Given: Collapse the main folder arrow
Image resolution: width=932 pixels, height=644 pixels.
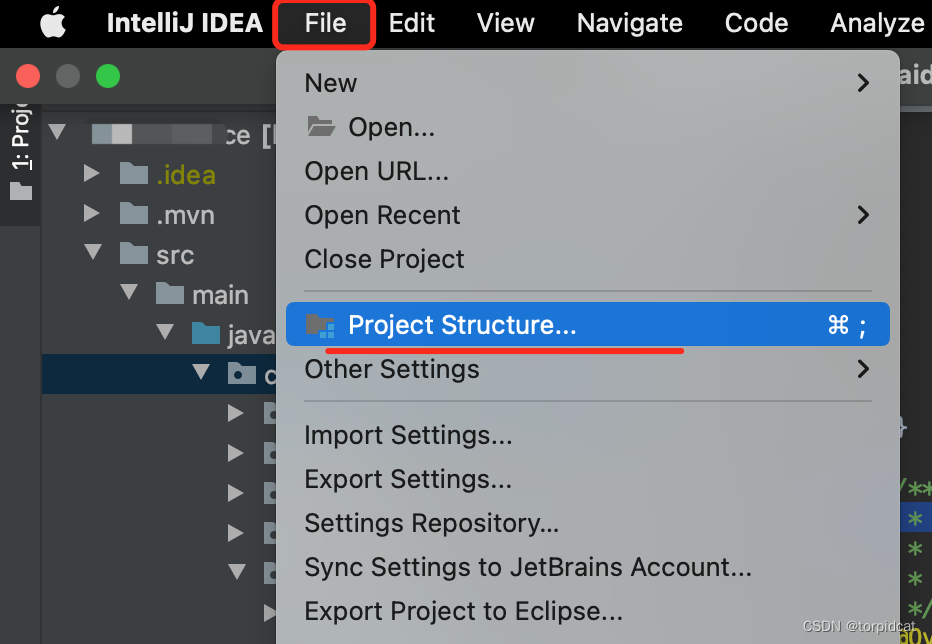Looking at the screenshot, I should pyautogui.click(x=129, y=291).
